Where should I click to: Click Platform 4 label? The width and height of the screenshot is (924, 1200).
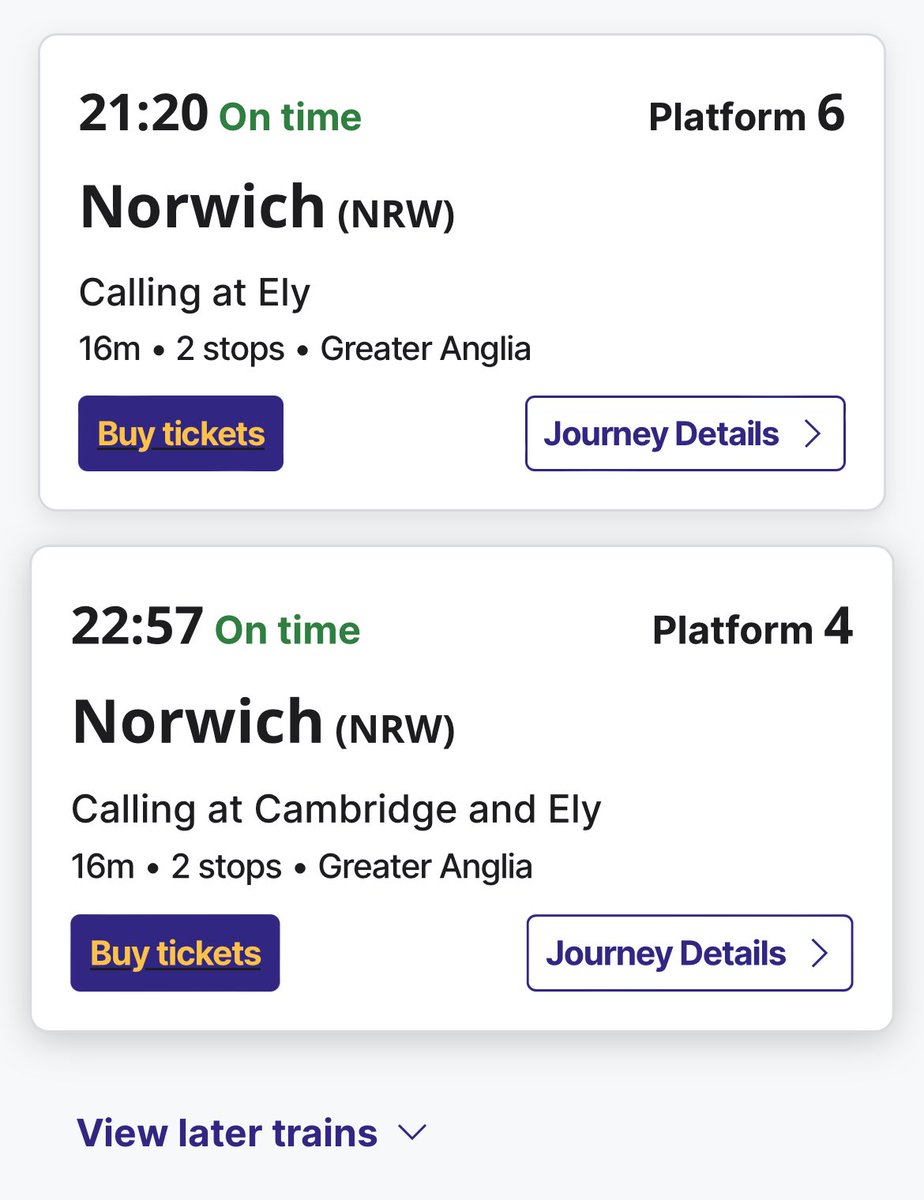(752, 629)
